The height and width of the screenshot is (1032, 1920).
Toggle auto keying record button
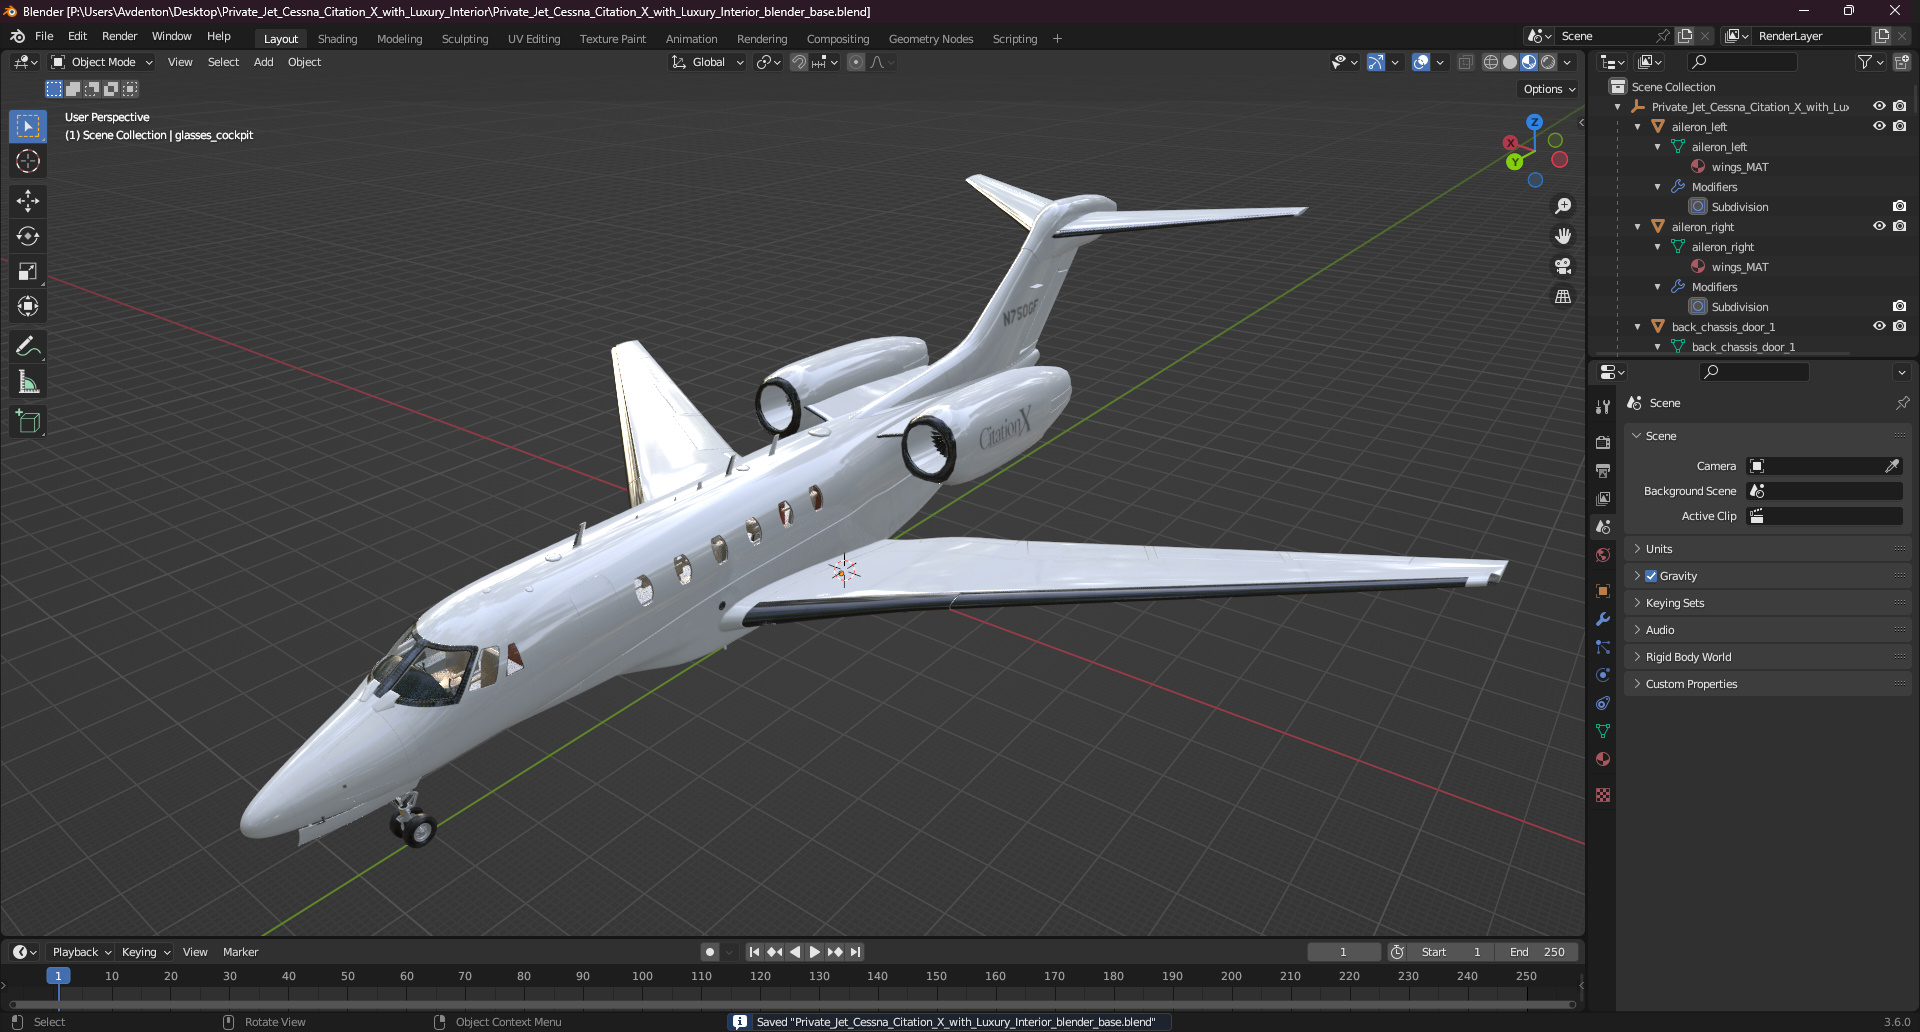point(710,952)
